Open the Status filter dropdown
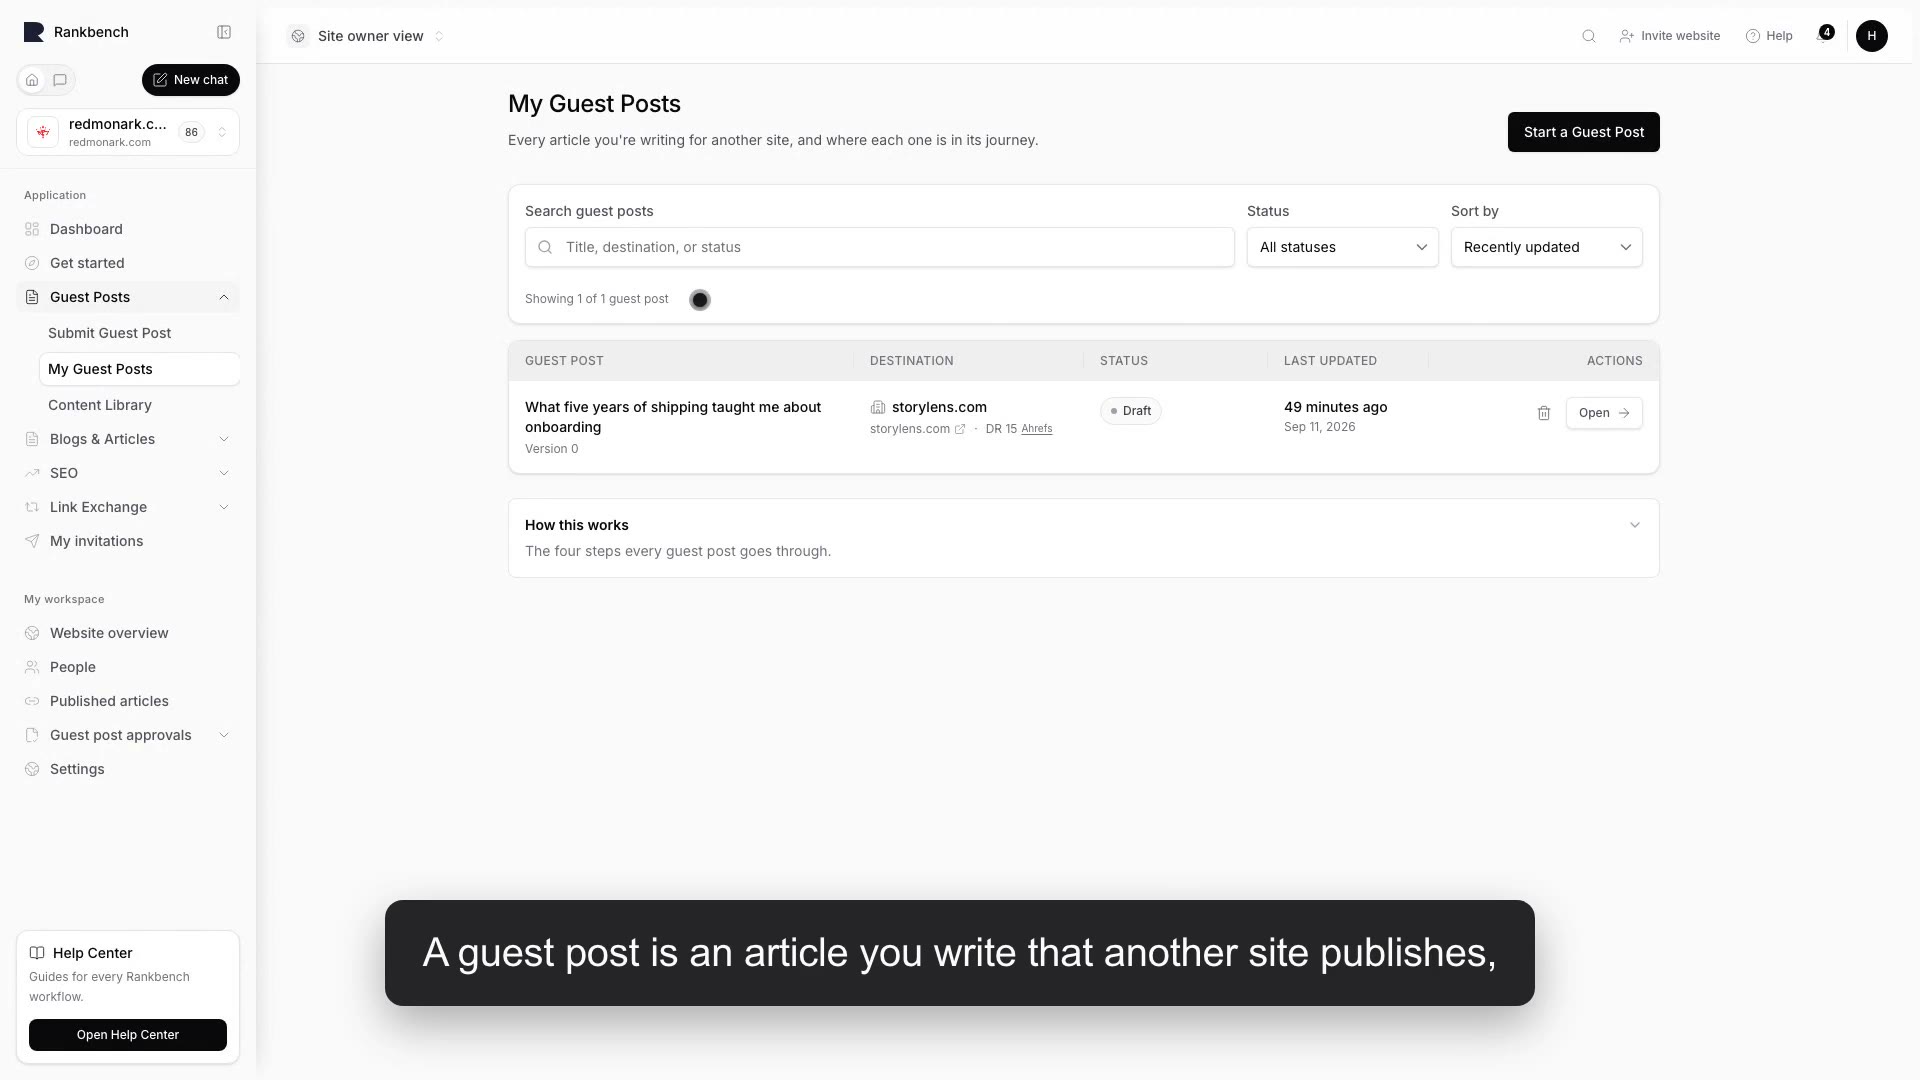 pos(1342,247)
